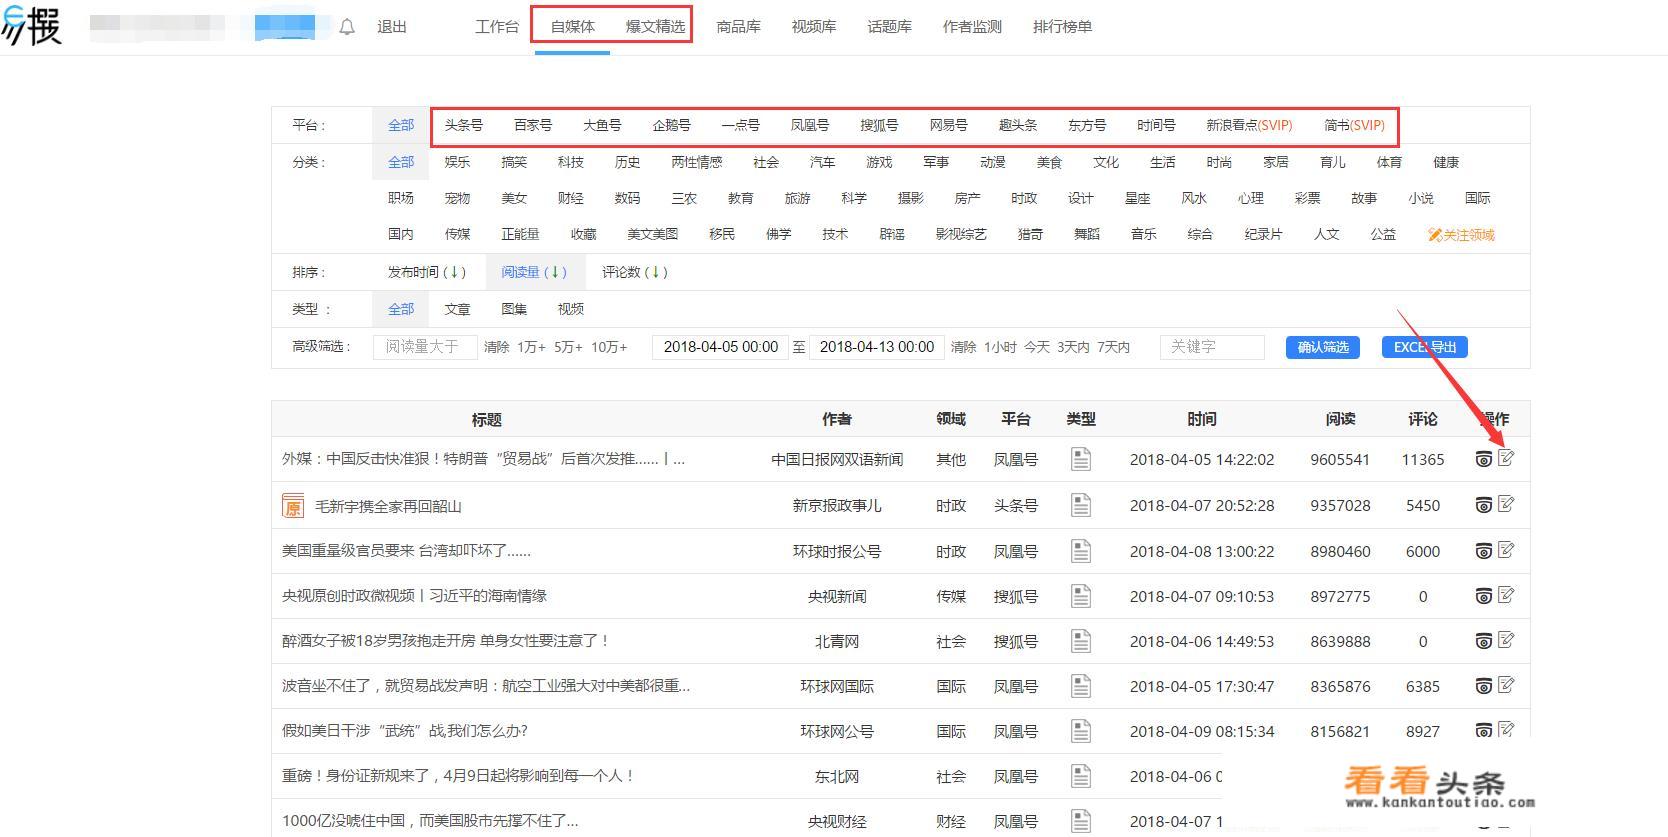Select 文章 content type filter

tap(457, 309)
